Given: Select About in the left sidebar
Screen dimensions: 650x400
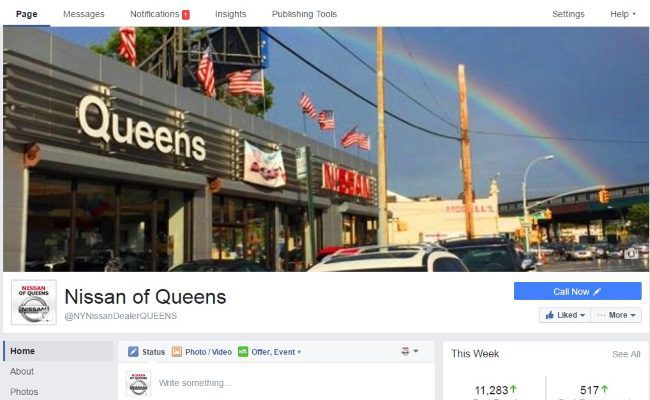Looking at the screenshot, I should pyautogui.click(x=22, y=371).
